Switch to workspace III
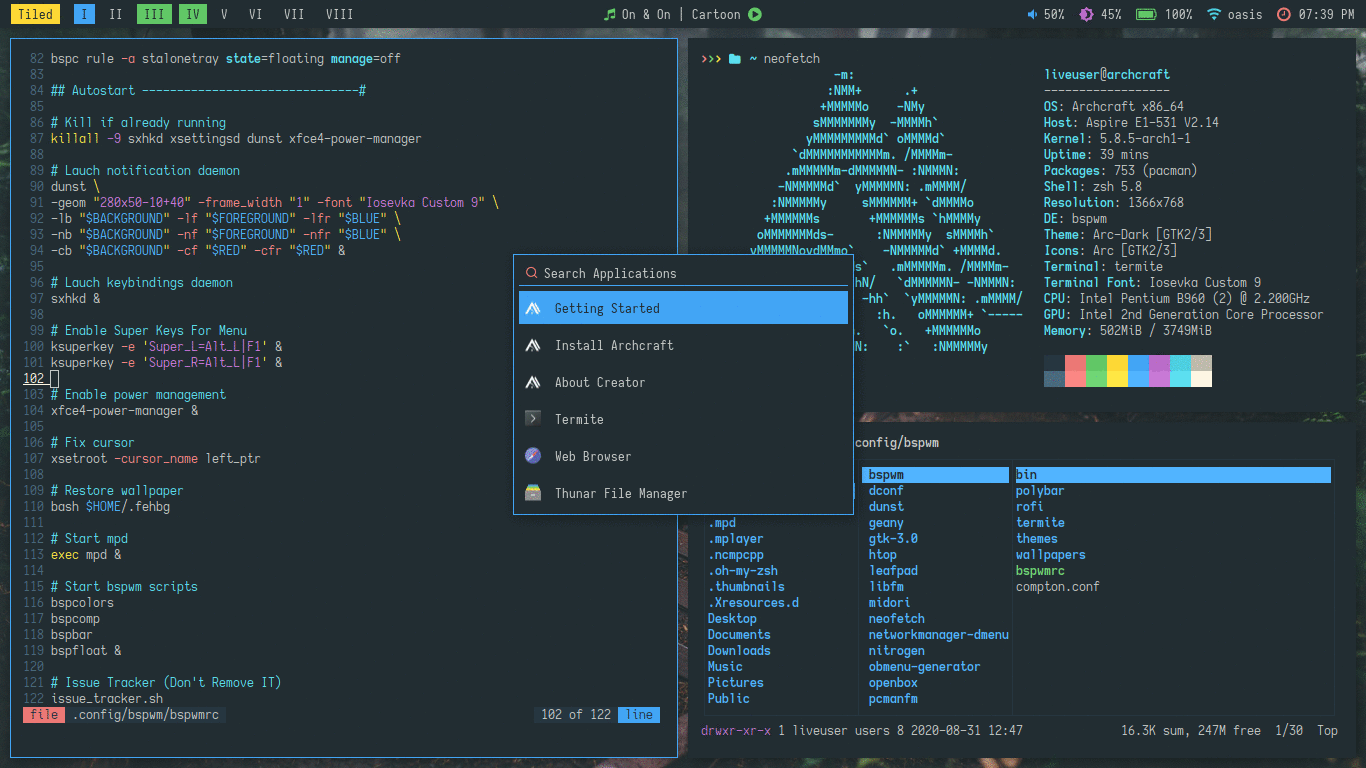This screenshot has width=1366, height=768. pos(153,14)
